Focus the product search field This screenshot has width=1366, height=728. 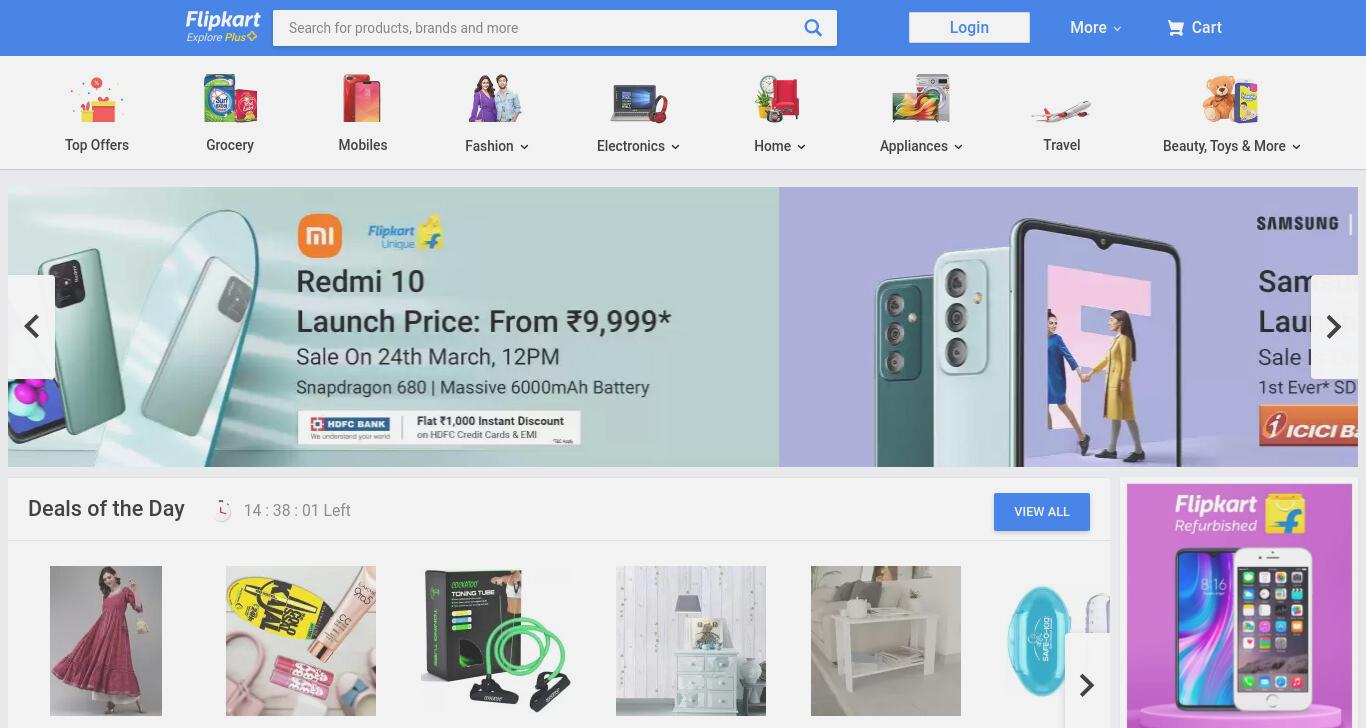pos(540,28)
